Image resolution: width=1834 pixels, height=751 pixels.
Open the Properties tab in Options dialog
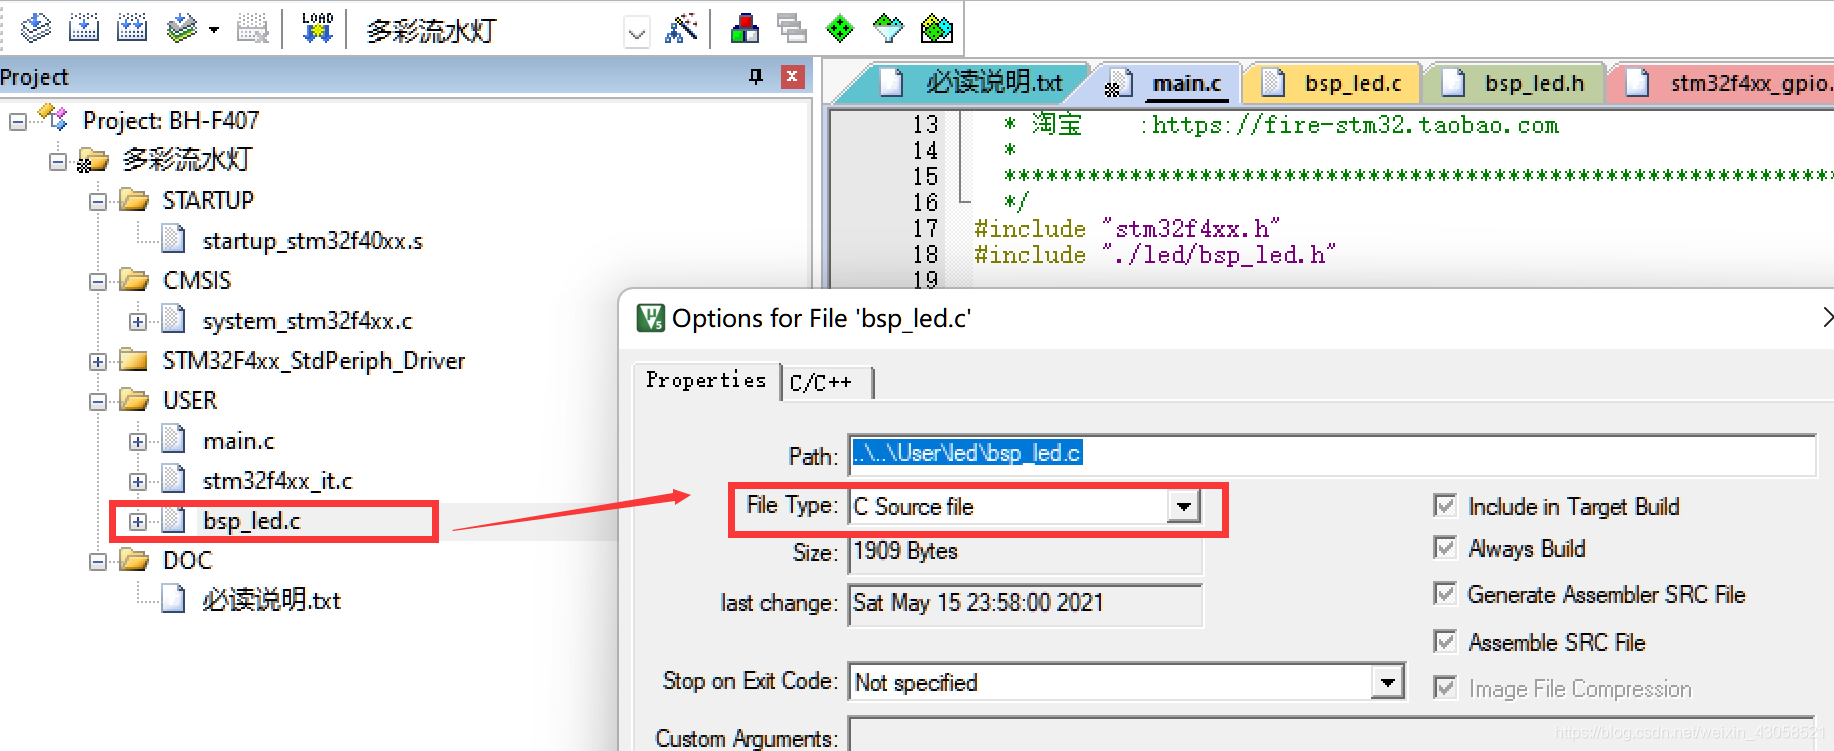(706, 380)
